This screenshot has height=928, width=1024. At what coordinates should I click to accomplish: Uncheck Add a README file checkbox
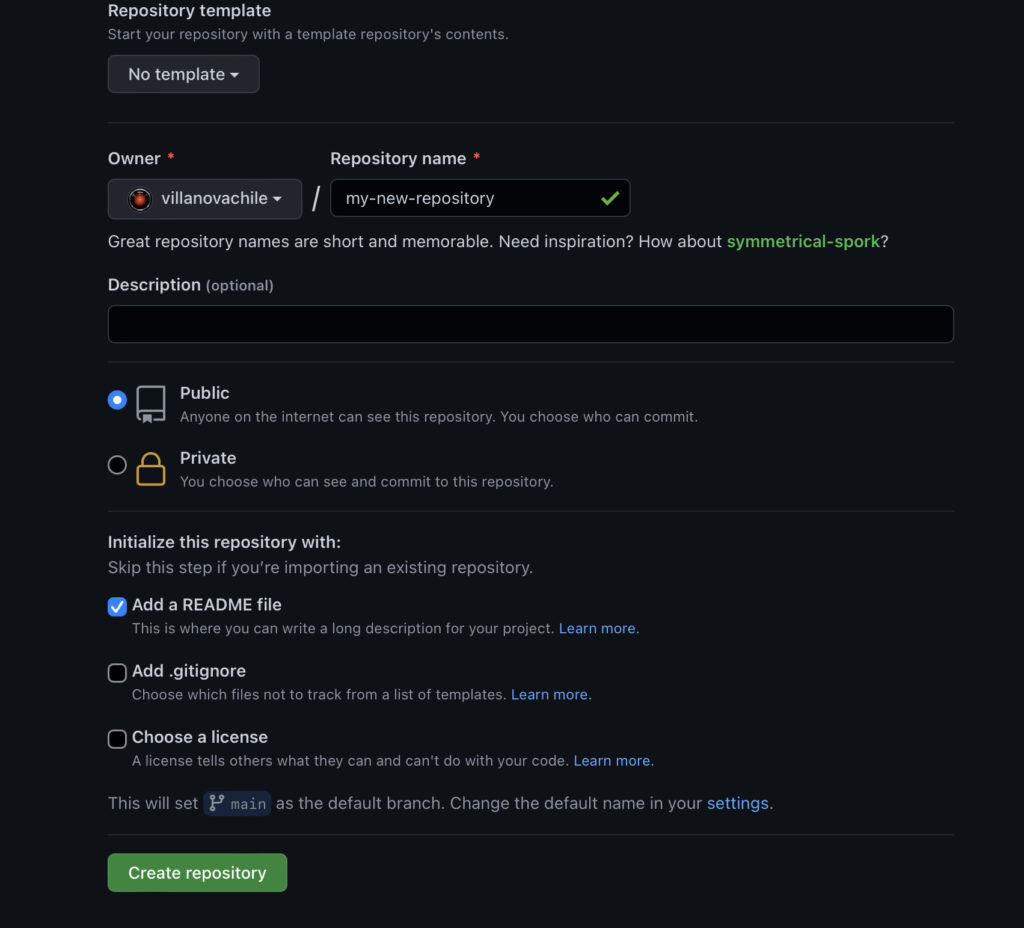117,607
